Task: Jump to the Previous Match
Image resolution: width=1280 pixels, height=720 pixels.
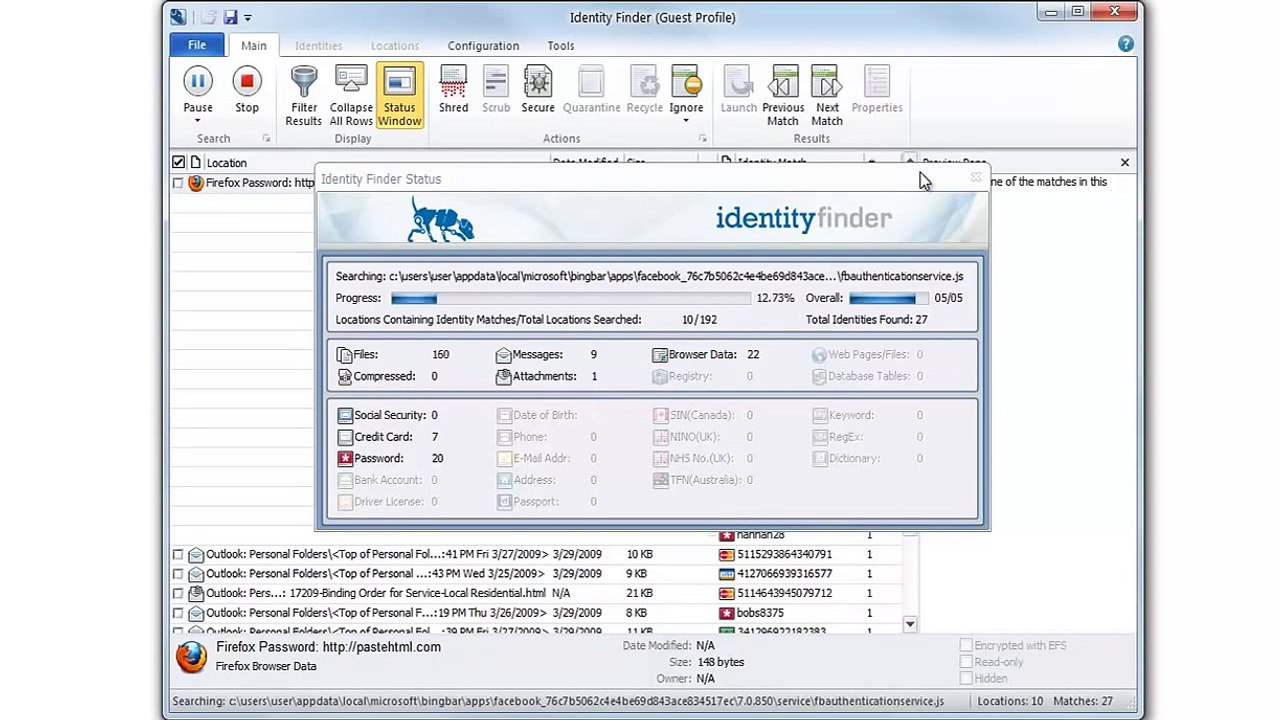Action: [783, 96]
